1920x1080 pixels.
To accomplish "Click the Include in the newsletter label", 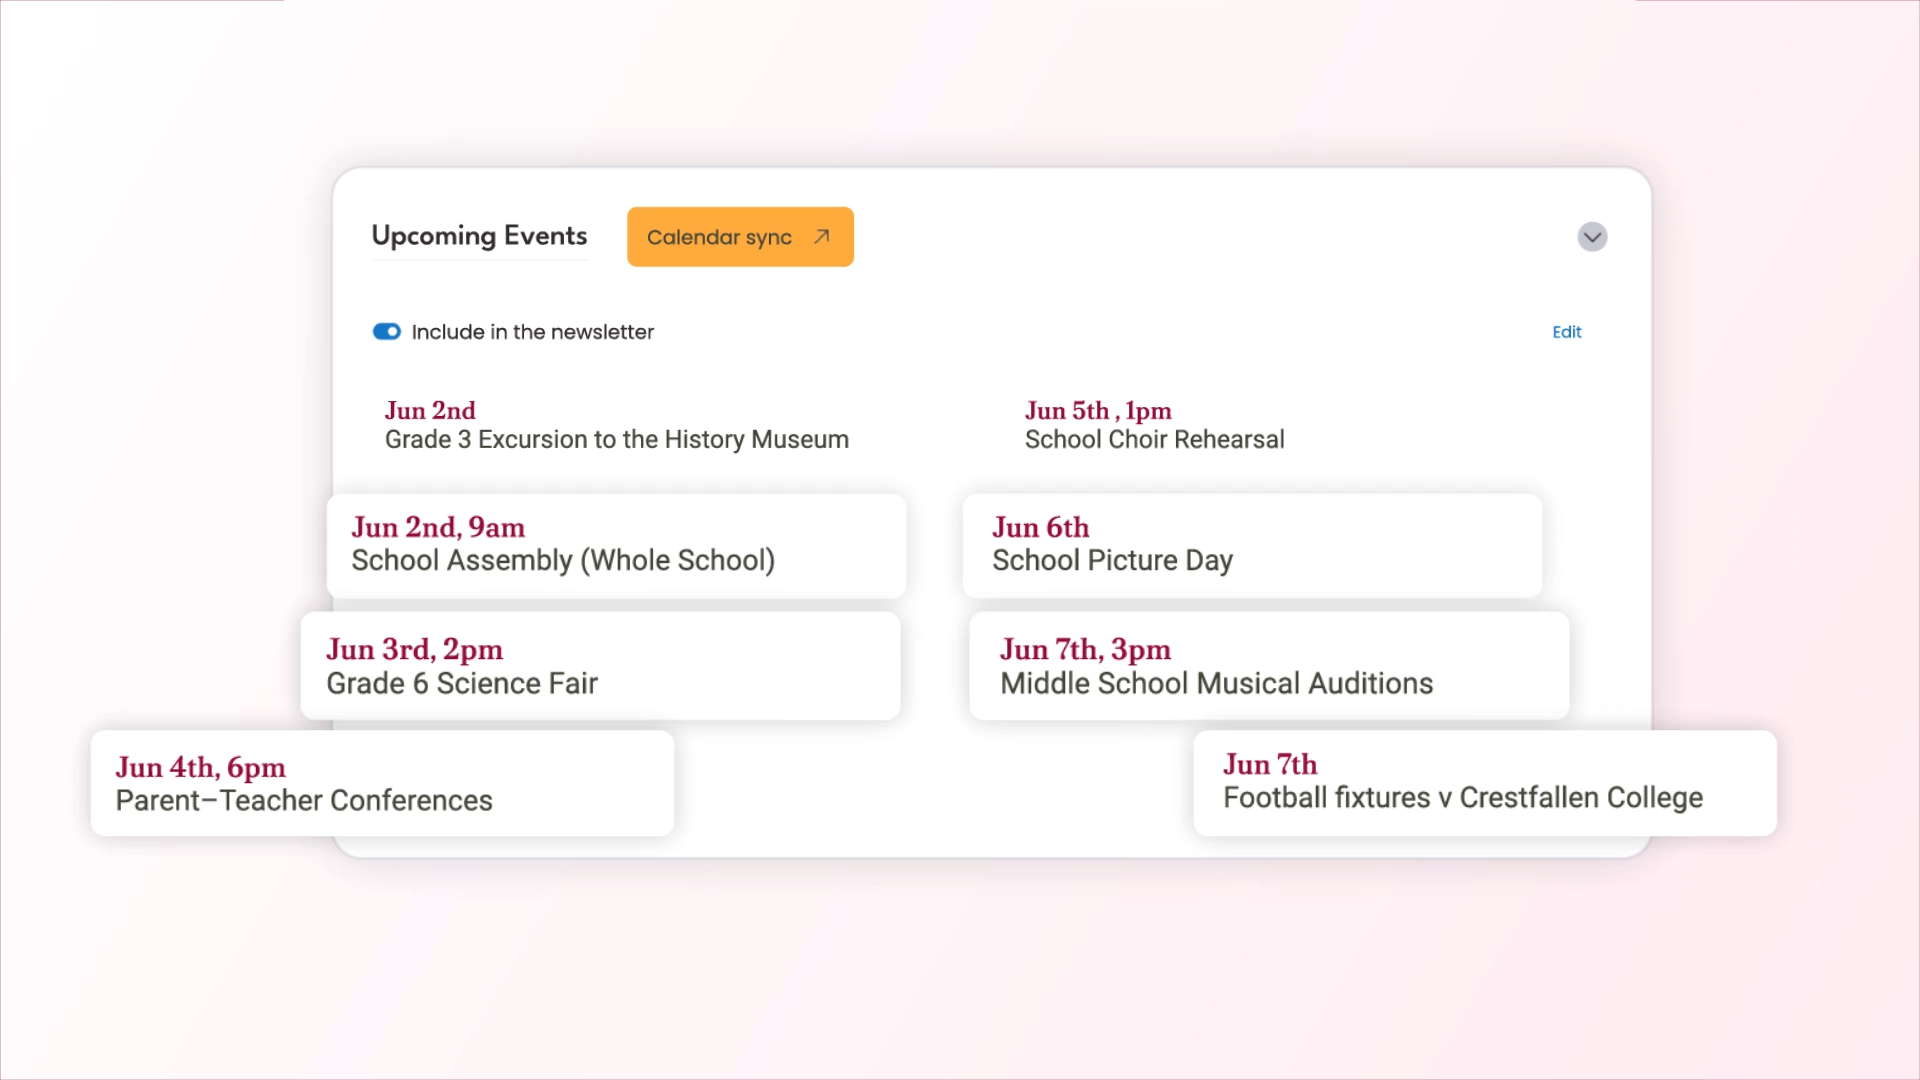I will click(x=532, y=332).
